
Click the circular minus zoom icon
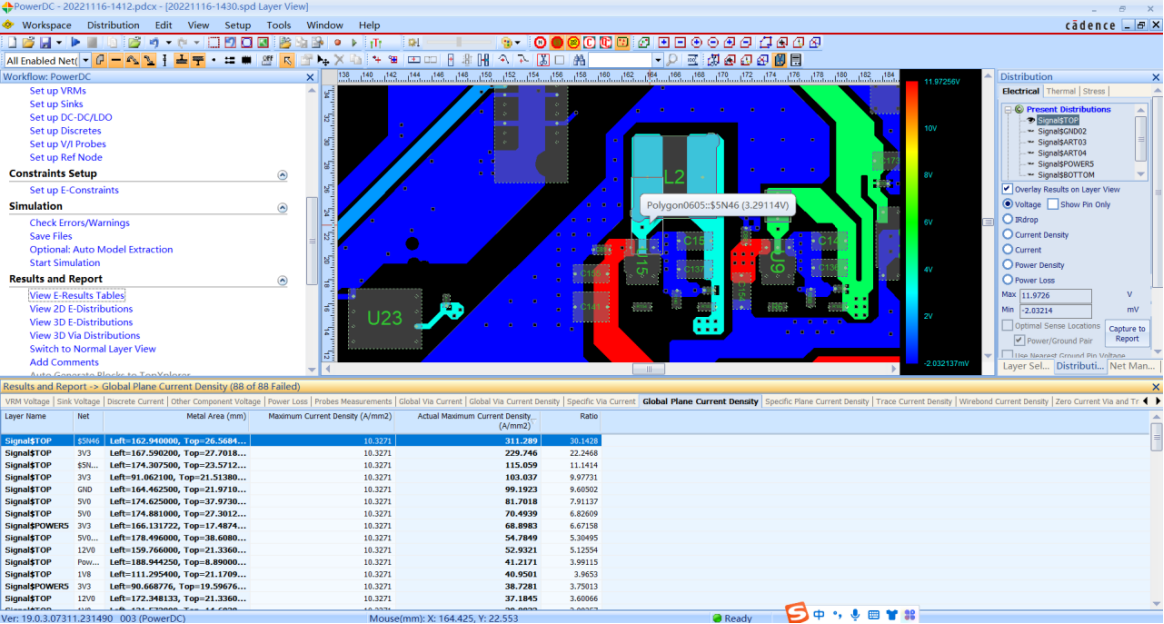point(713,42)
